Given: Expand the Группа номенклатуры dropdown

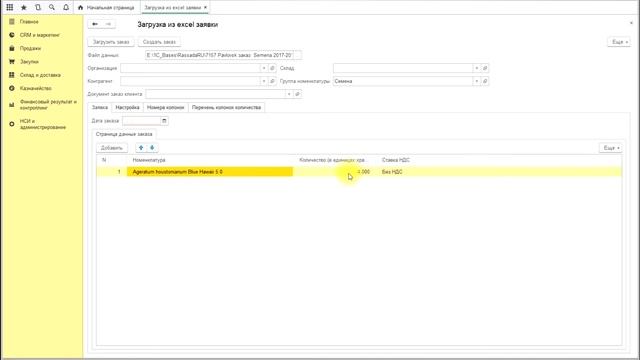Looking at the screenshot, I should 476,81.
